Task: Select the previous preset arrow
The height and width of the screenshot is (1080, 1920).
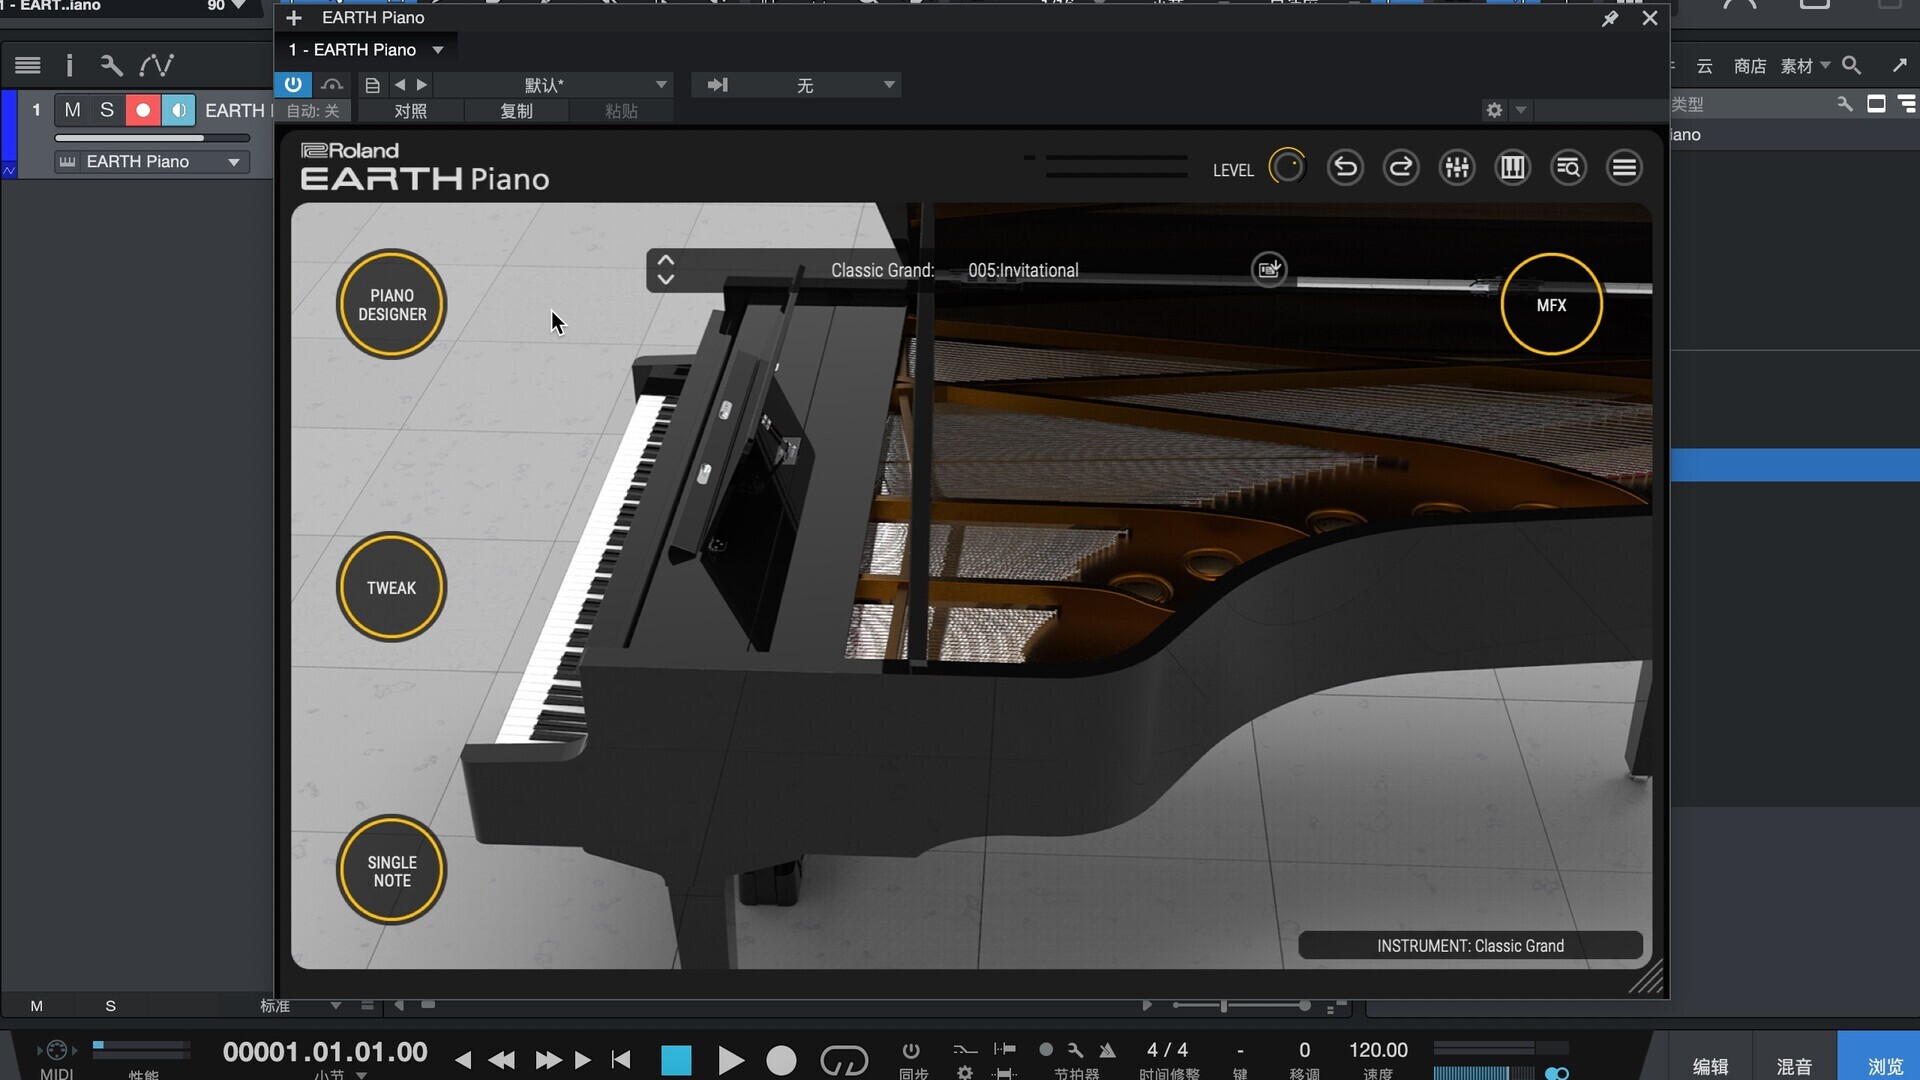Action: [400, 85]
